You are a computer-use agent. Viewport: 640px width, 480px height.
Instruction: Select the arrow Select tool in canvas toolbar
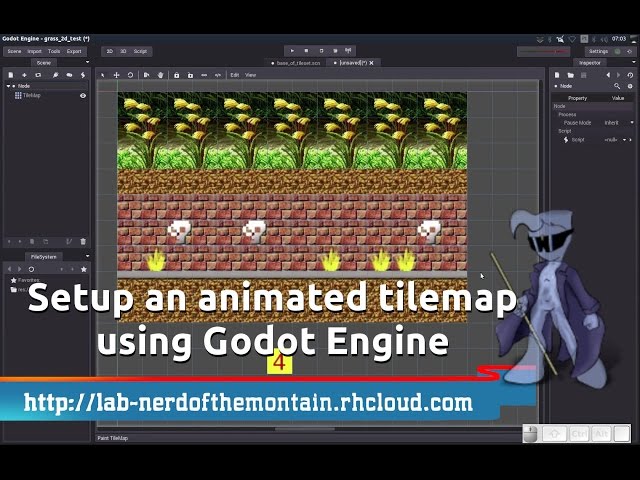(x=103, y=75)
